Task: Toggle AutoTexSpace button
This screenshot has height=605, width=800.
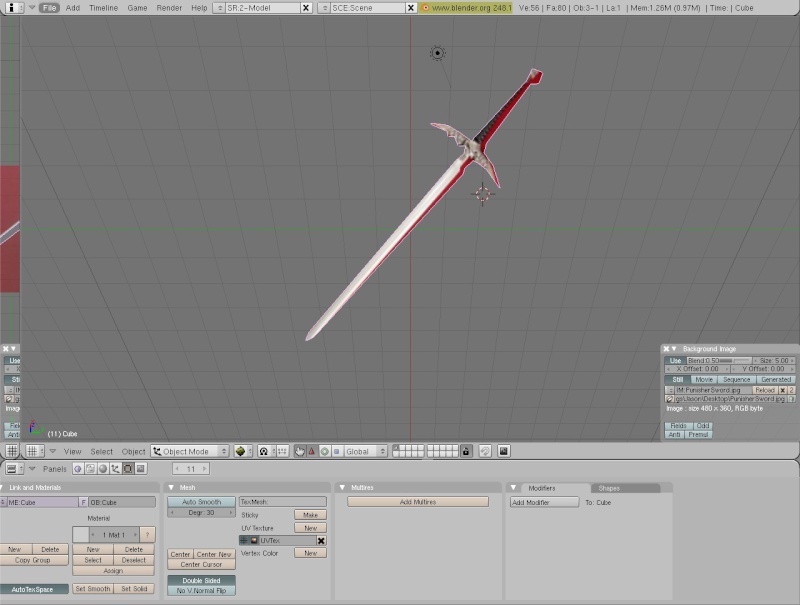Action: point(33,589)
